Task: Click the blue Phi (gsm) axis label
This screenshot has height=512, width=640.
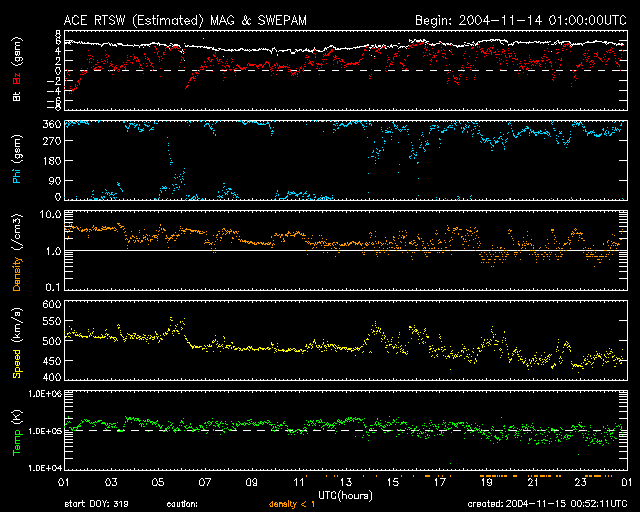Action: pyautogui.click(x=17, y=160)
